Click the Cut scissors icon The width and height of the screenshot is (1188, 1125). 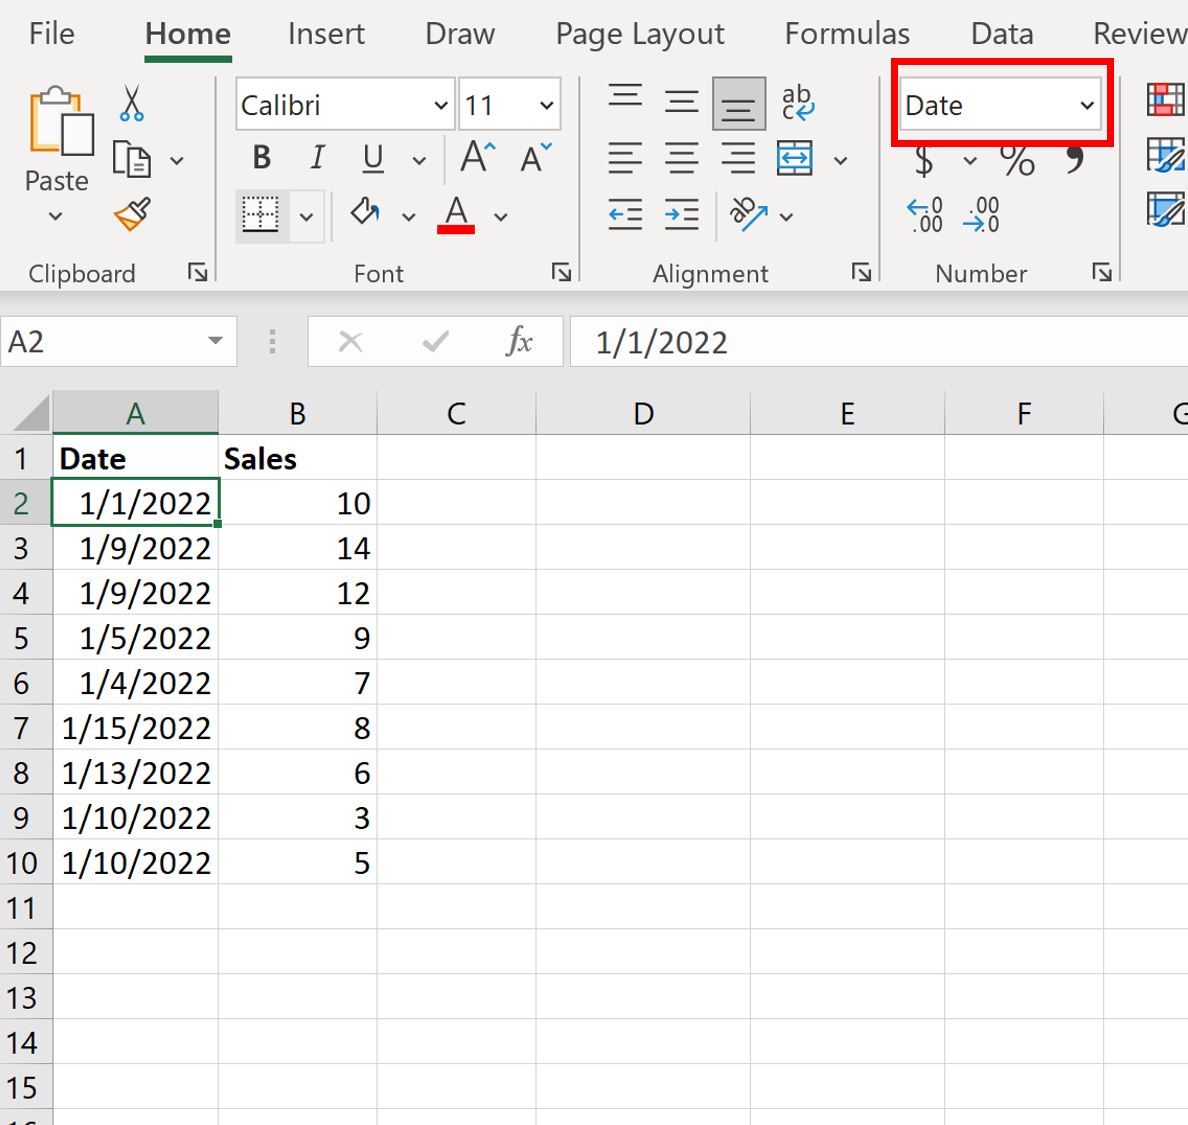[x=132, y=104]
